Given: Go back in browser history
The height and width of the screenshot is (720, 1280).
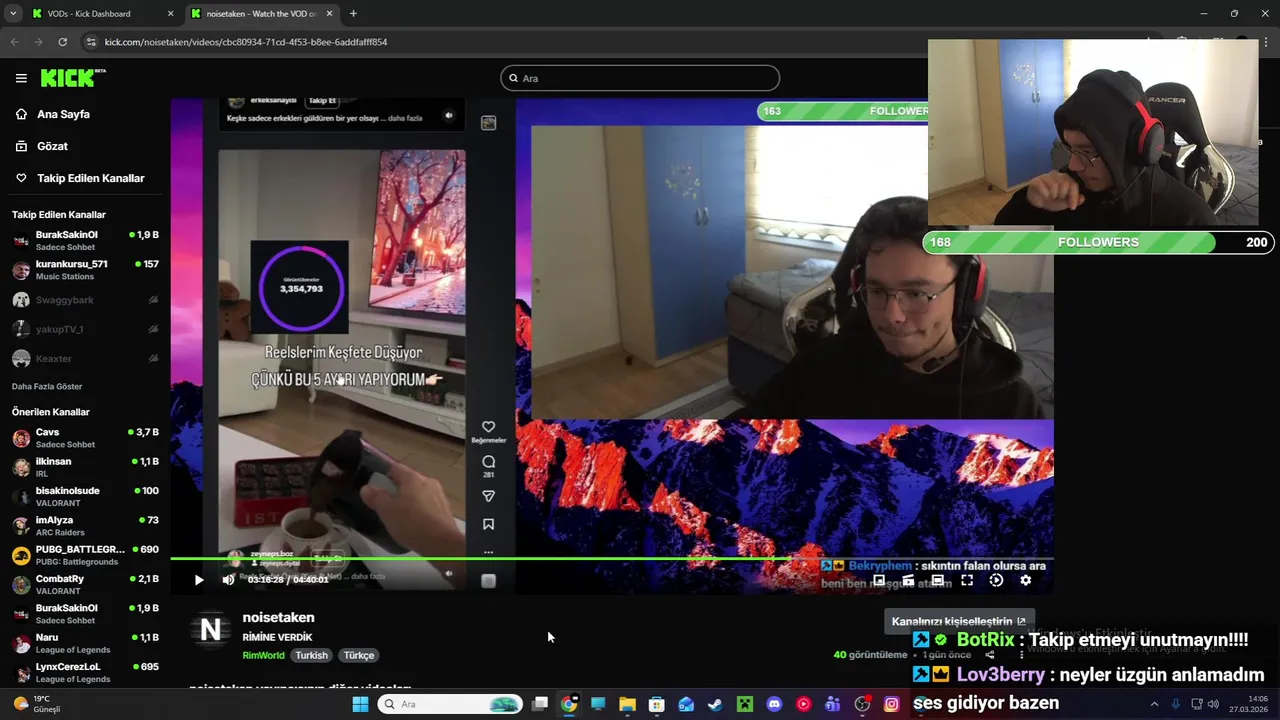Looking at the screenshot, I should tap(14, 42).
